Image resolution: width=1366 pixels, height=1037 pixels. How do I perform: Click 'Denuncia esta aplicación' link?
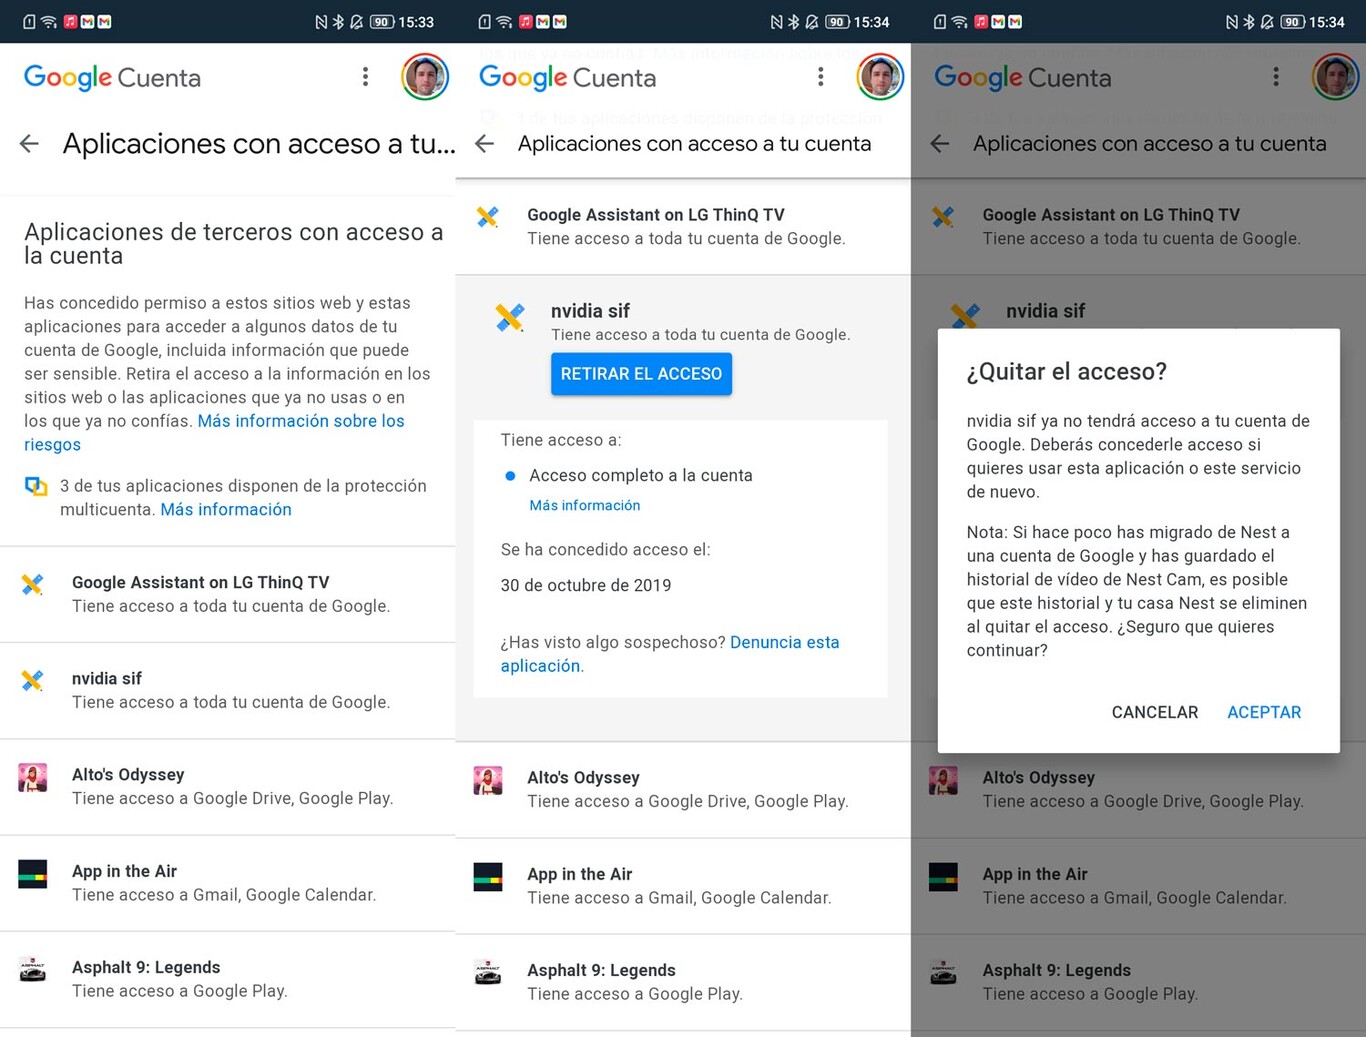[x=784, y=642]
